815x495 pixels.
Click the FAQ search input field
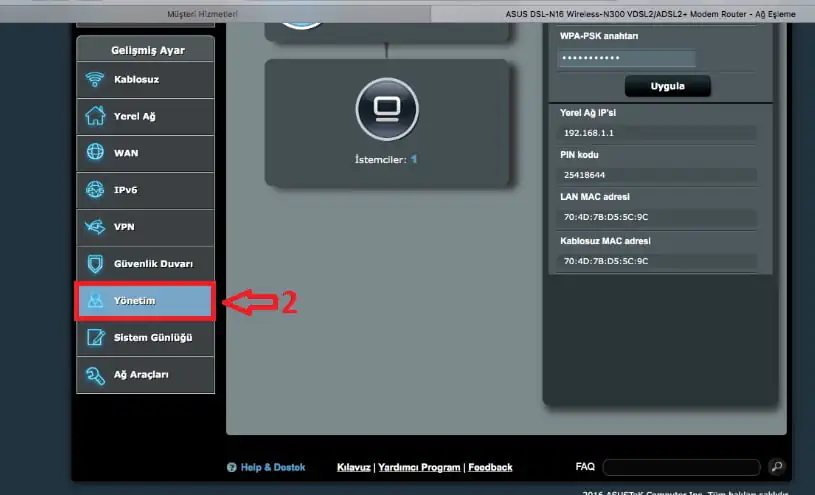click(x=681, y=467)
